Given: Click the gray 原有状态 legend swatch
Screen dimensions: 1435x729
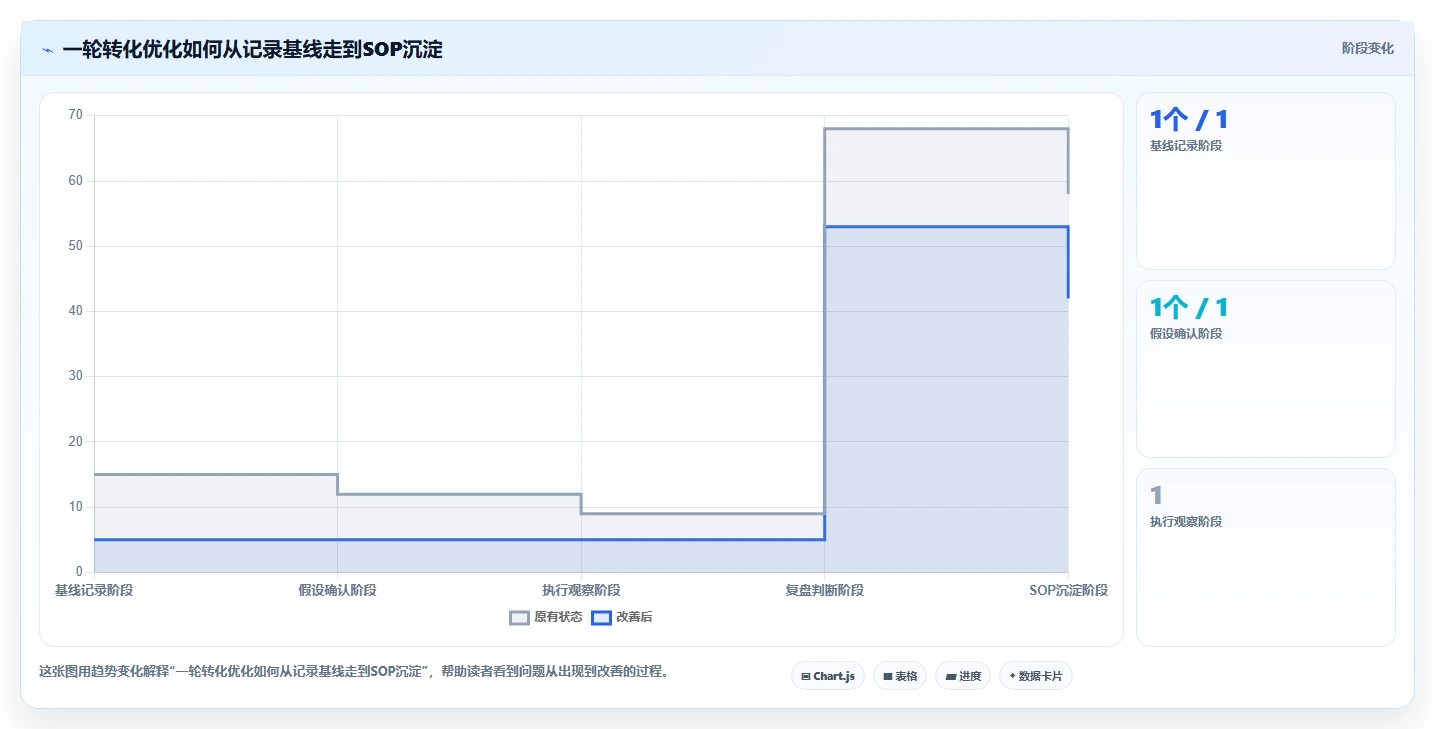Looking at the screenshot, I should click(x=519, y=617).
